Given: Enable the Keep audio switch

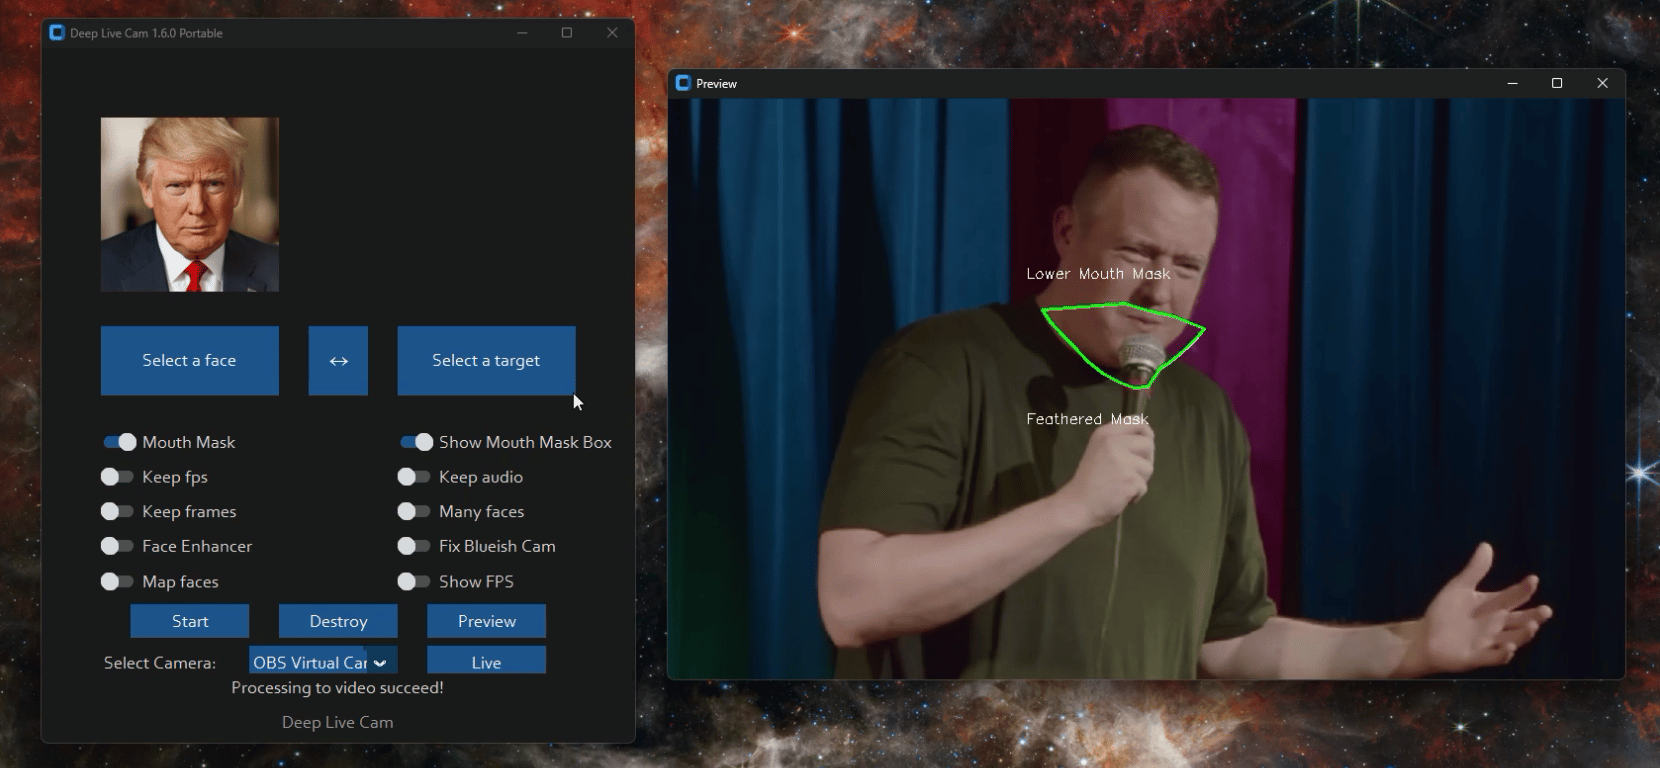Looking at the screenshot, I should (413, 477).
